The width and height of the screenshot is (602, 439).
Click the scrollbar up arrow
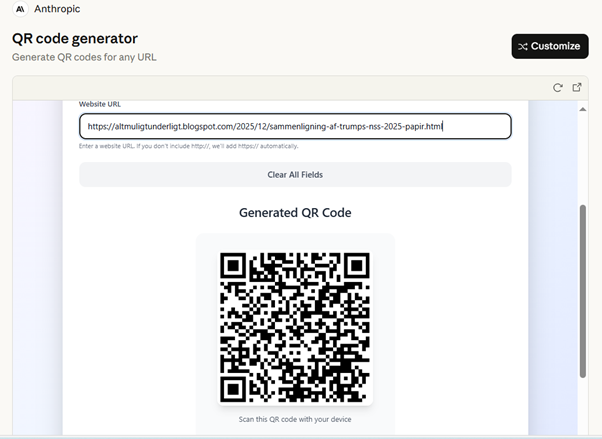point(582,109)
